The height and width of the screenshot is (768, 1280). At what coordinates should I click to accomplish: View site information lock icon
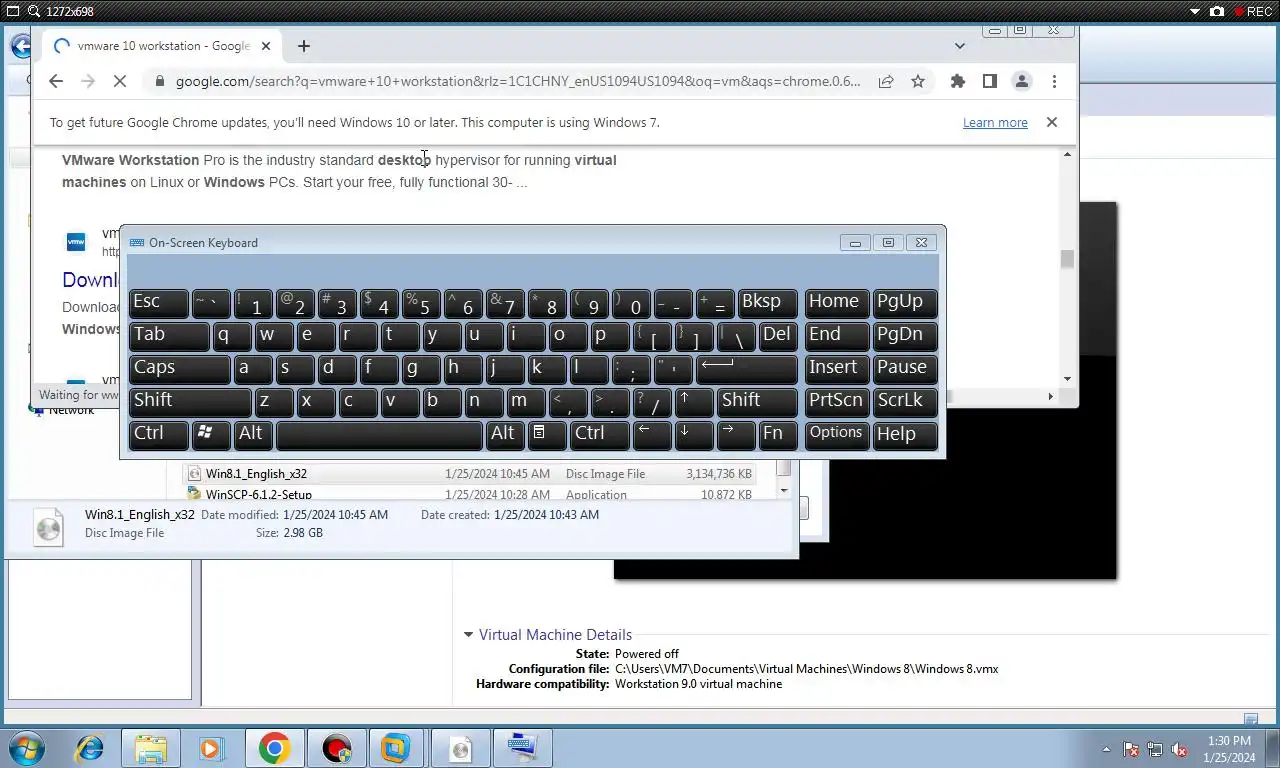click(x=159, y=82)
